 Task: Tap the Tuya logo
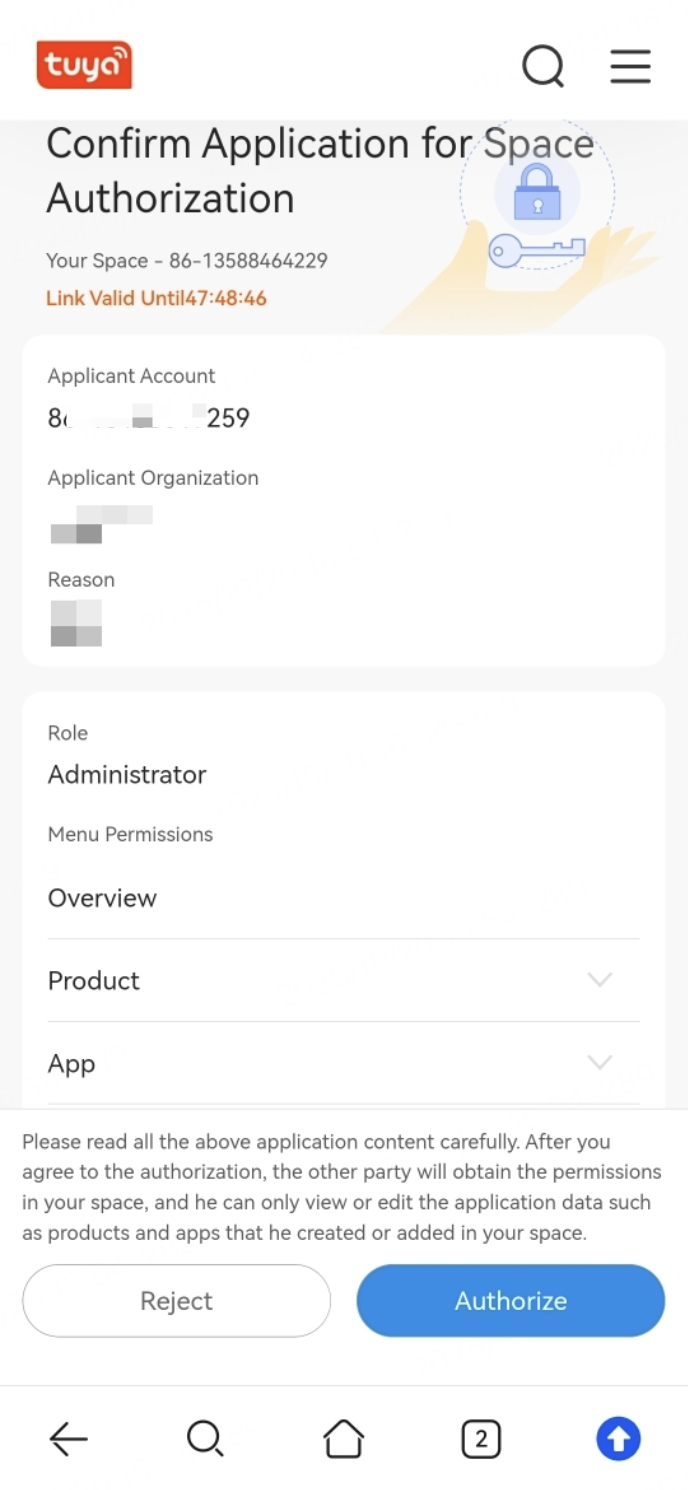point(84,65)
